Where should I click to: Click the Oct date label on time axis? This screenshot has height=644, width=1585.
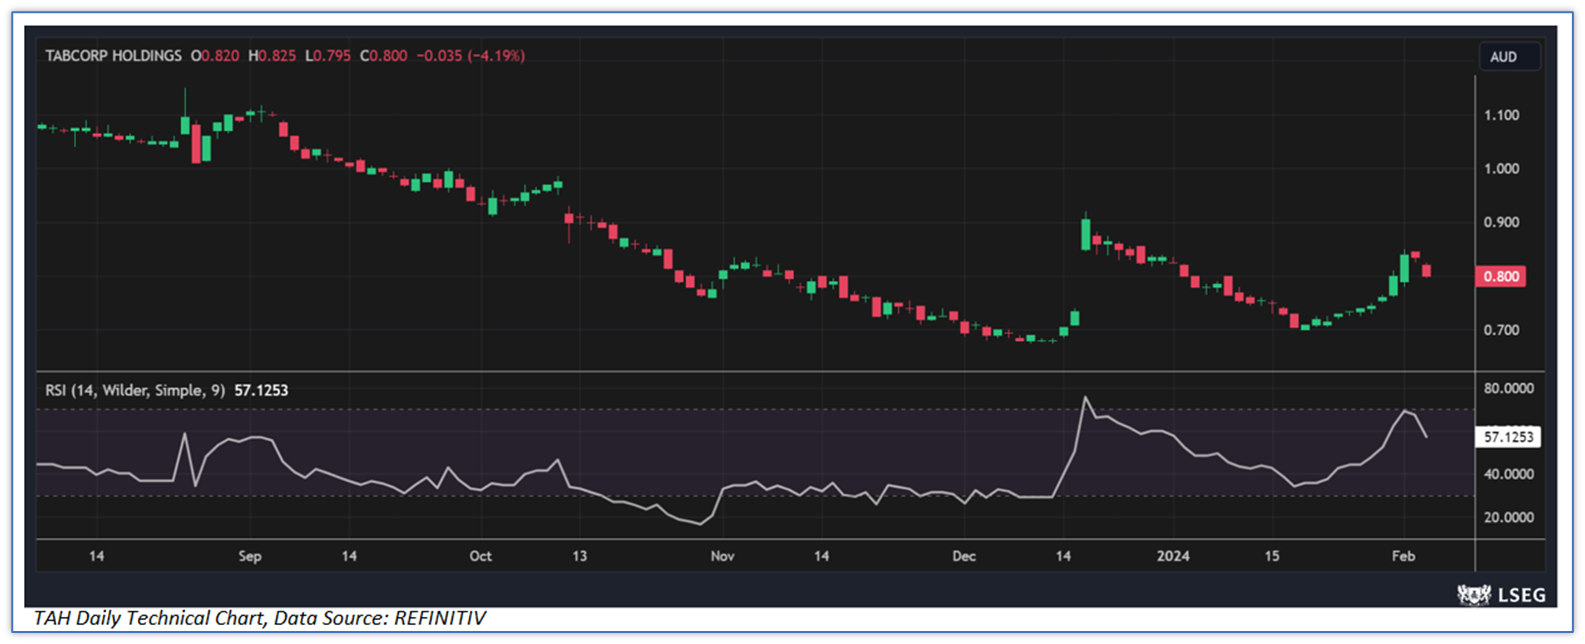(x=481, y=556)
